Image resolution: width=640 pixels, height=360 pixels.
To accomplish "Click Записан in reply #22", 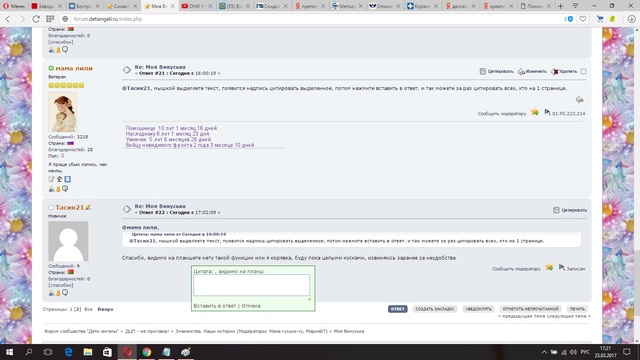I will point(576,269).
